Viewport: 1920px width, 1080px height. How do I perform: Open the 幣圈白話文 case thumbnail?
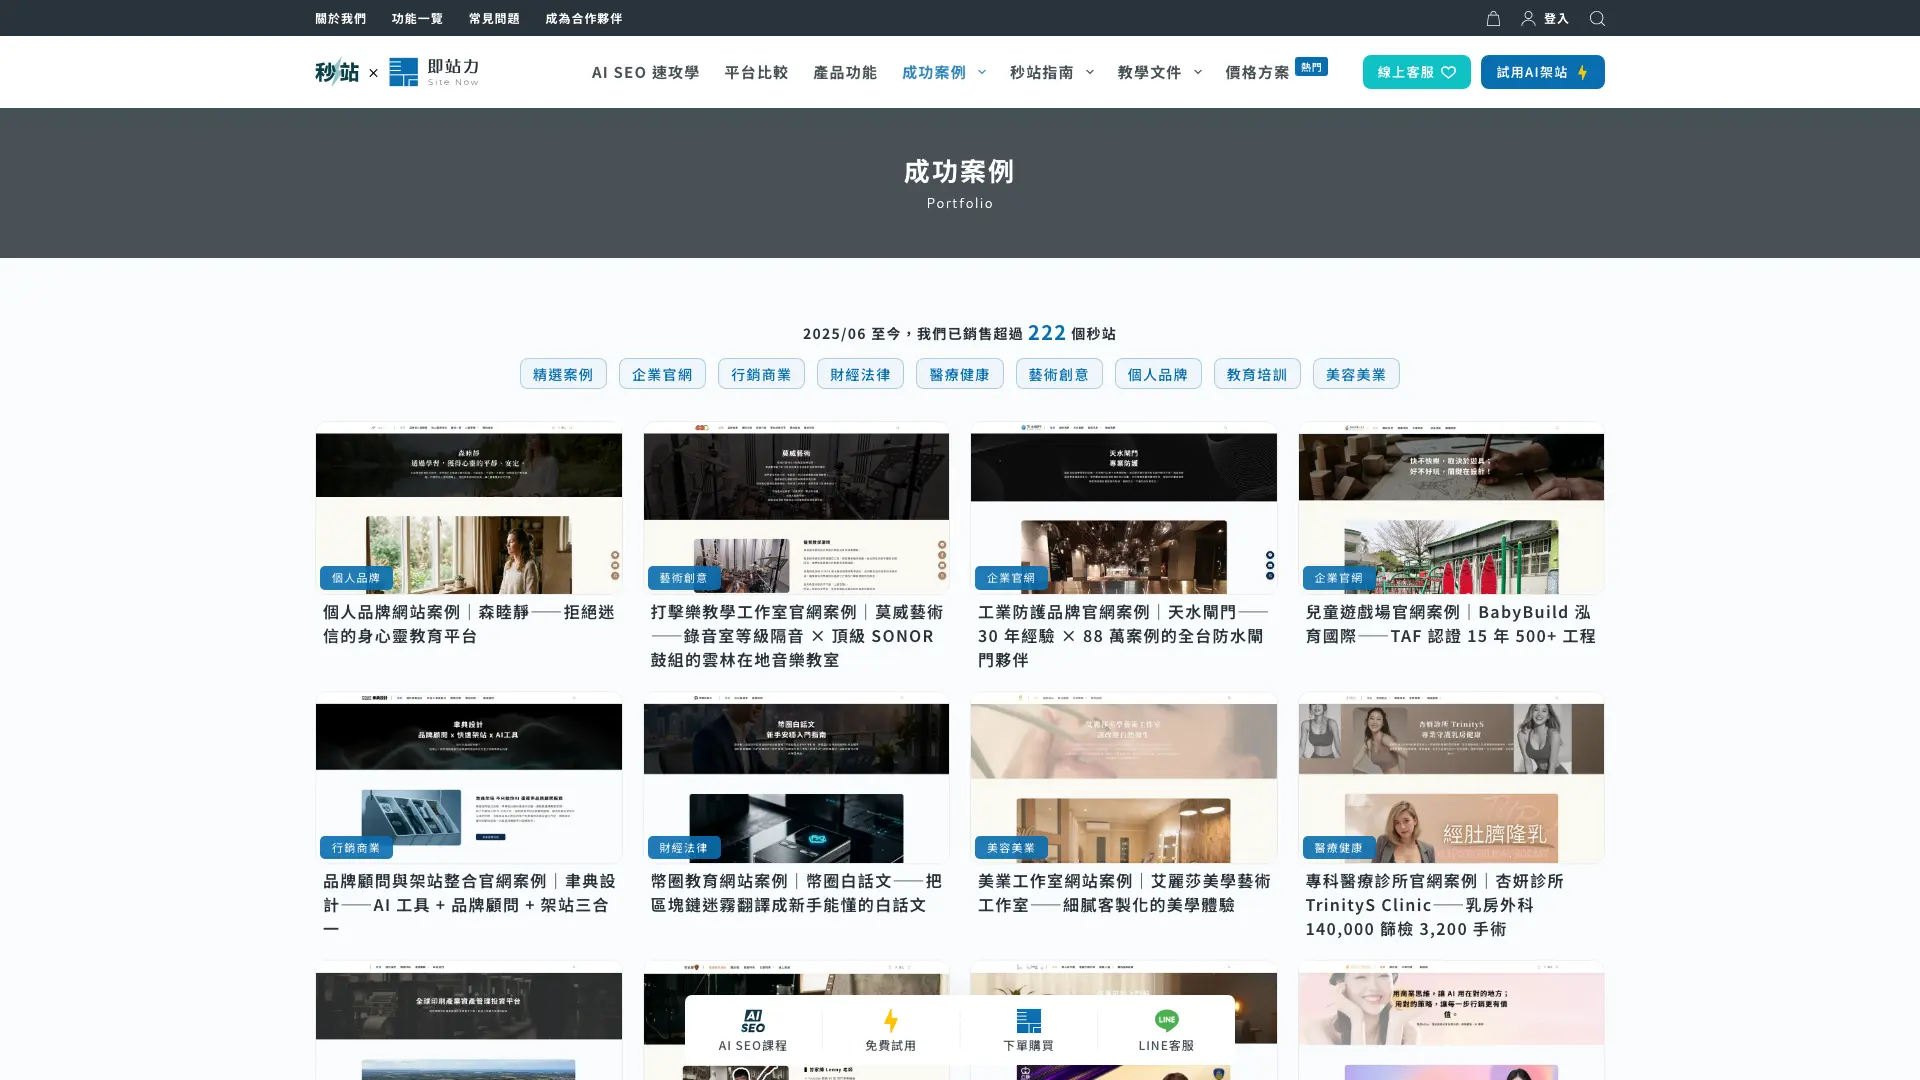[x=796, y=777]
